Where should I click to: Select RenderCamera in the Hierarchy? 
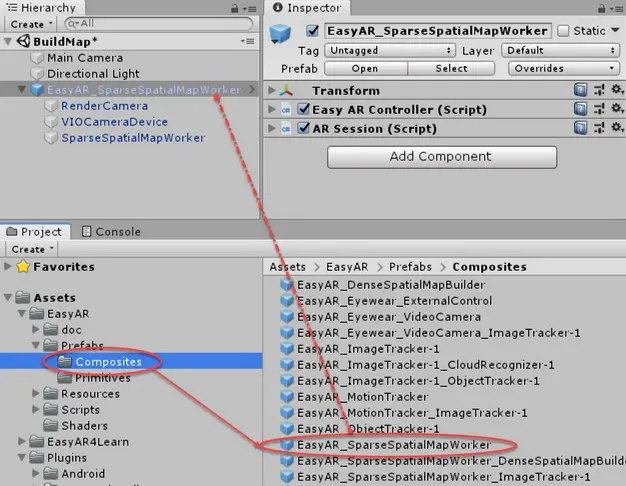(x=104, y=106)
